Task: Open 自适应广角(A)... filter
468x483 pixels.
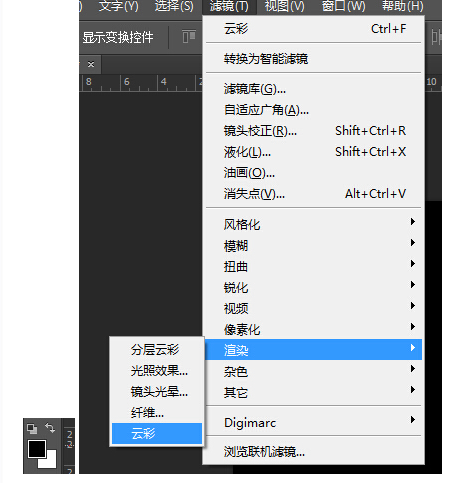Action: click(x=314, y=110)
